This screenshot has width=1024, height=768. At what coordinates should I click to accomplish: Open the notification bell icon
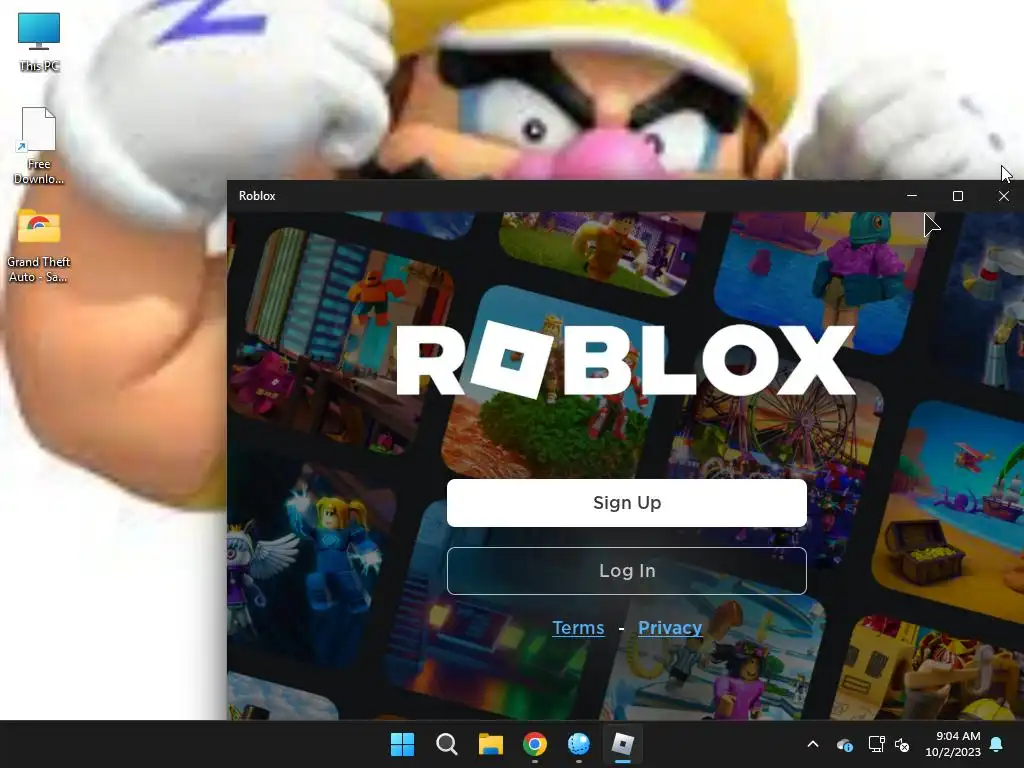(997, 744)
